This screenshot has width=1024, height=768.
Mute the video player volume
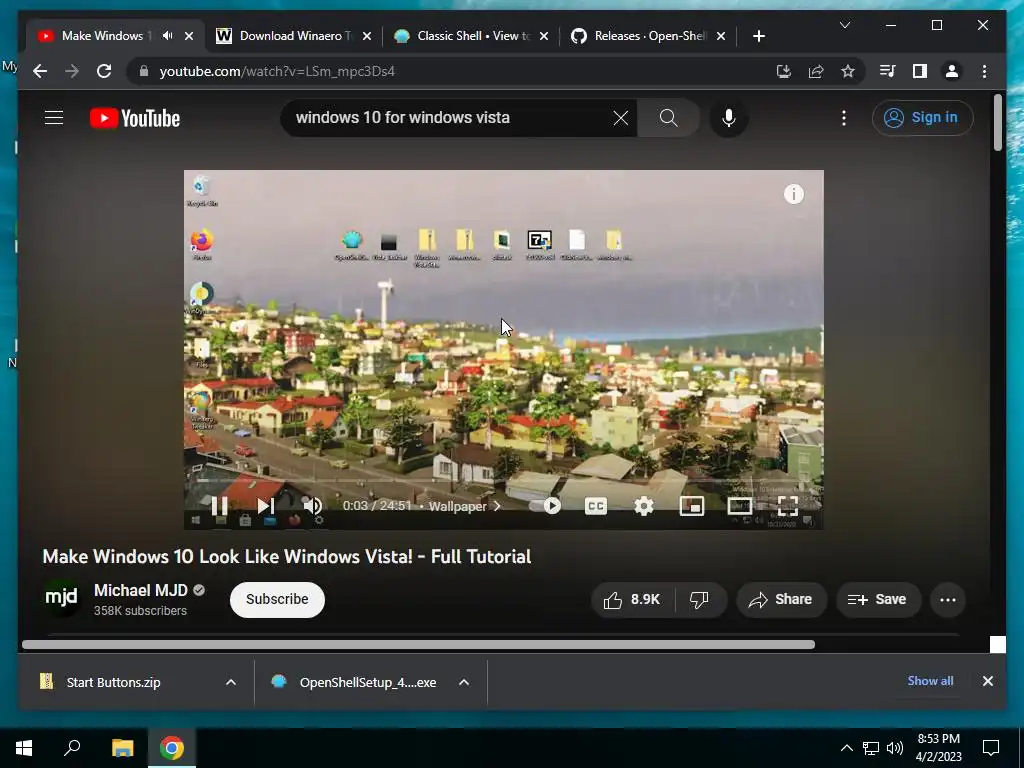point(313,505)
